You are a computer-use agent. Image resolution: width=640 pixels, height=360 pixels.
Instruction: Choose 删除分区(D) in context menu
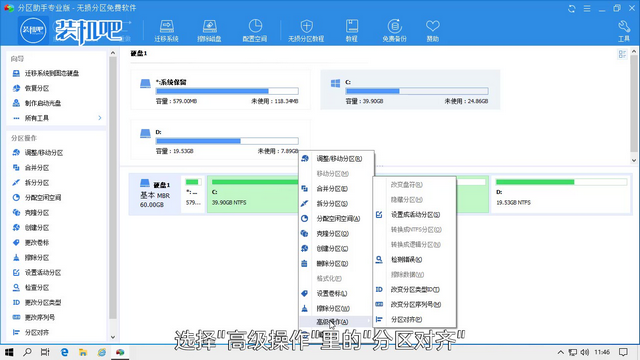click(x=336, y=263)
